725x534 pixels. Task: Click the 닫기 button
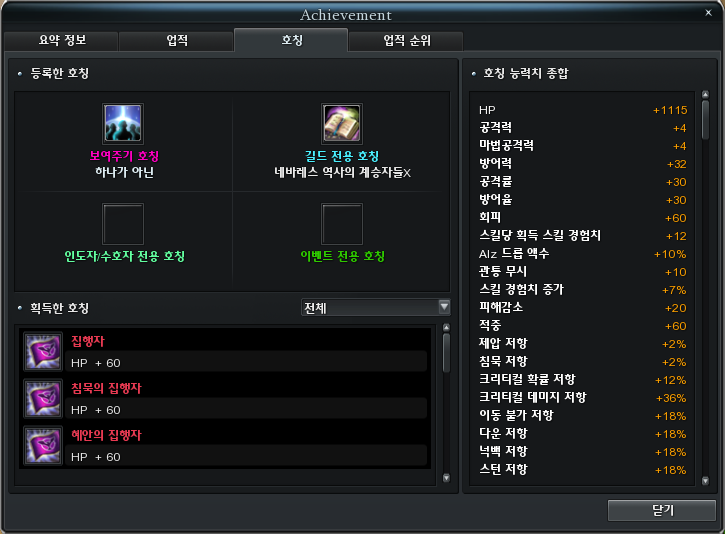(662, 510)
